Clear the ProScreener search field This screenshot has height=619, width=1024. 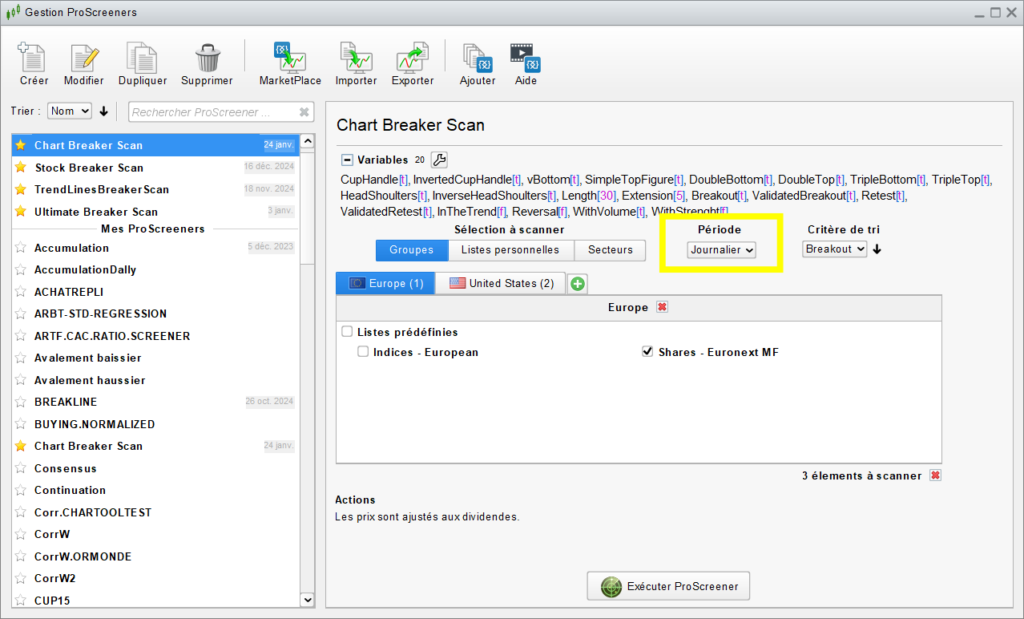[304, 112]
